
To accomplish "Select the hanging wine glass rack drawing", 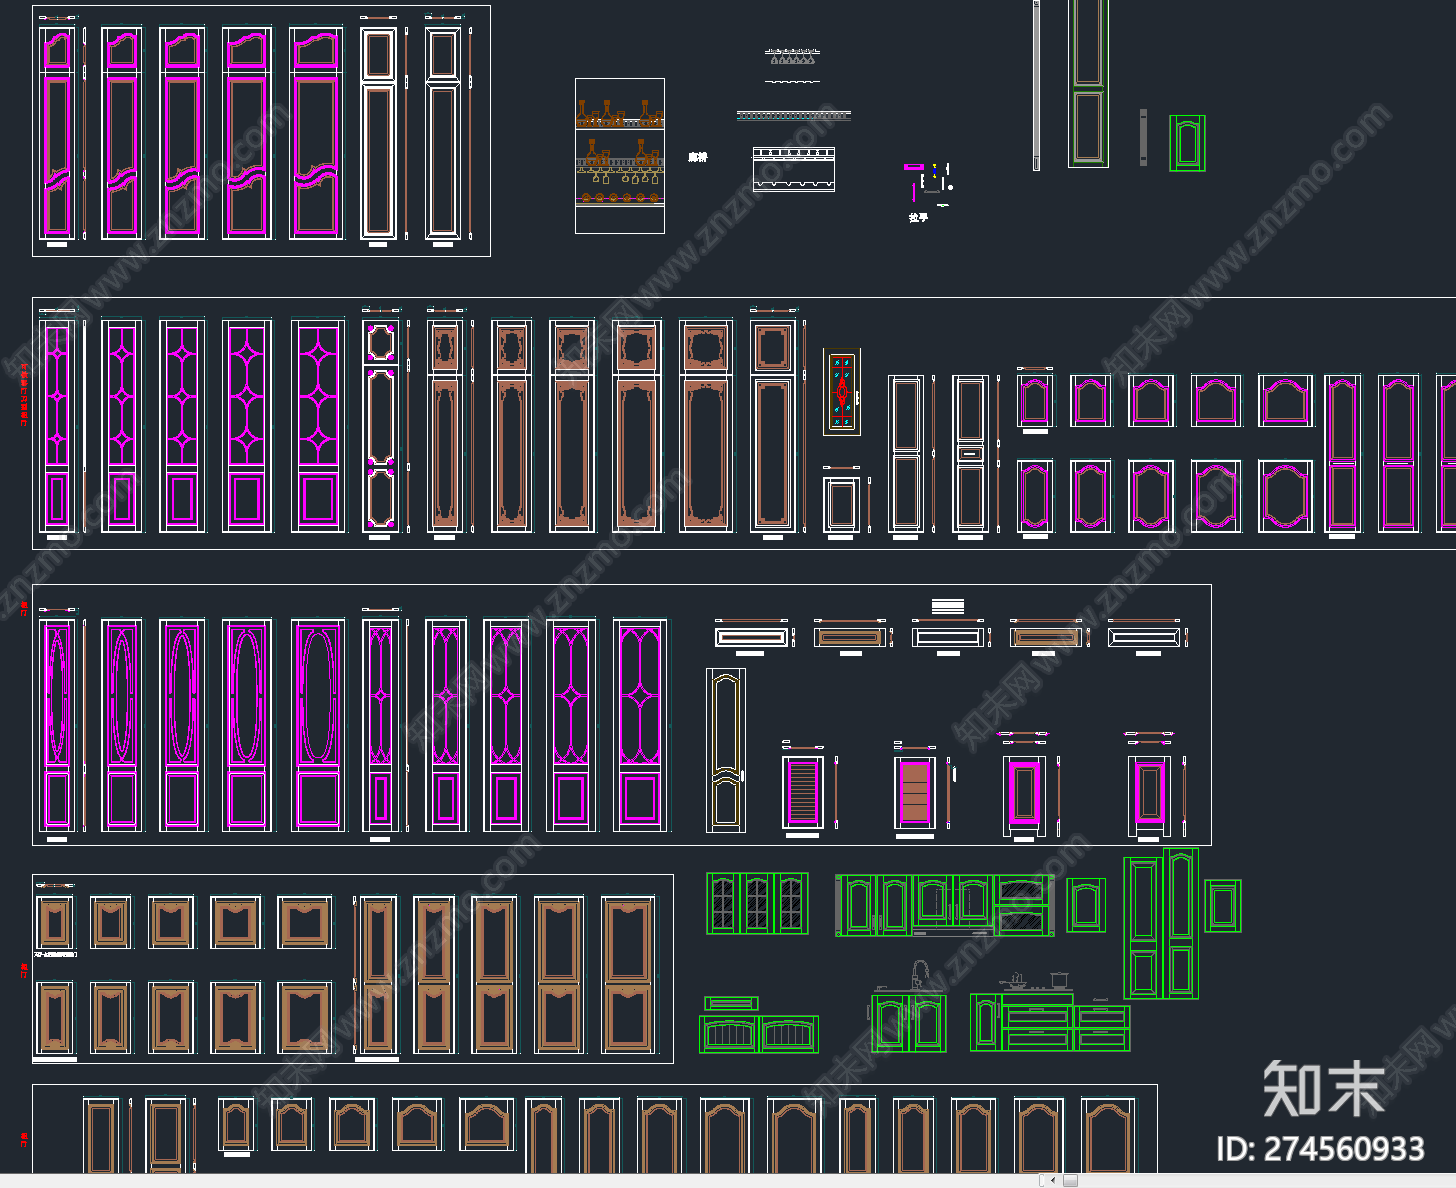I will coord(792,57).
